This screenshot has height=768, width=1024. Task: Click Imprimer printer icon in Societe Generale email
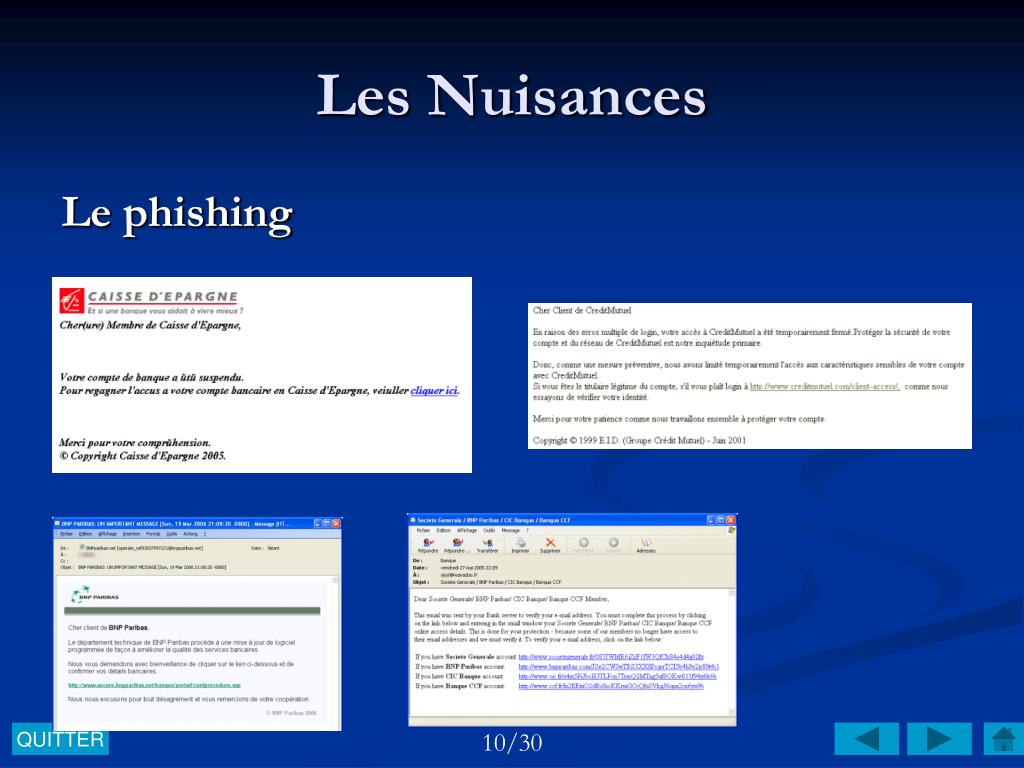[520, 545]
